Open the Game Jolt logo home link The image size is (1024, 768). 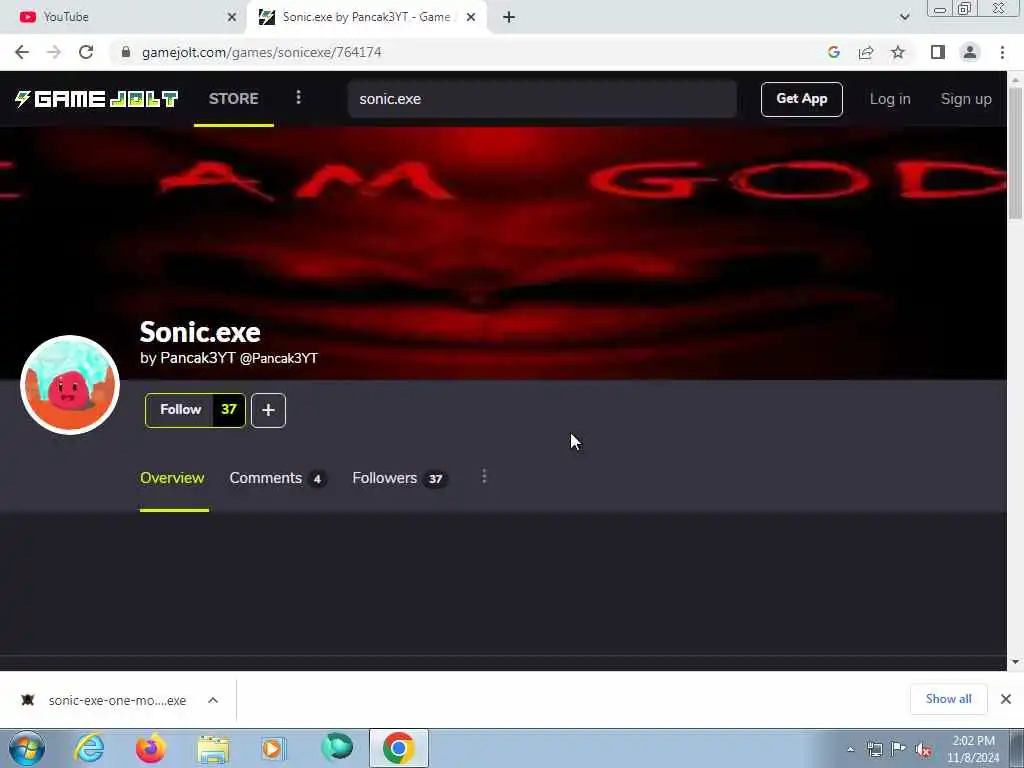97,99
